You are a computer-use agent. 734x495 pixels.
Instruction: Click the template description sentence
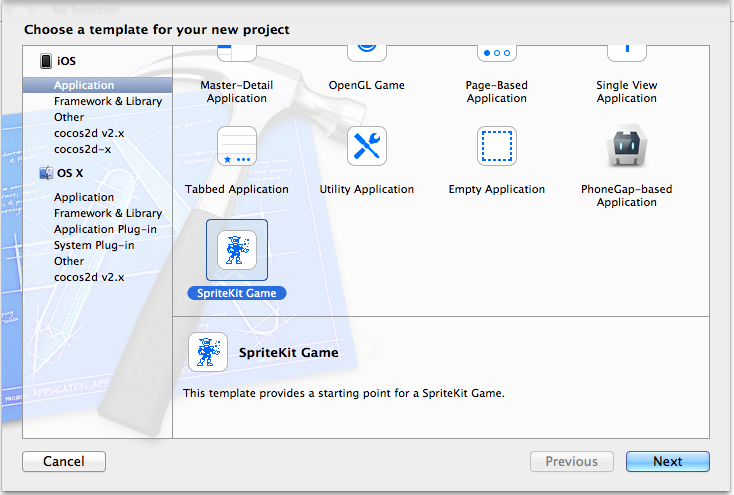[x=344, y=393]
